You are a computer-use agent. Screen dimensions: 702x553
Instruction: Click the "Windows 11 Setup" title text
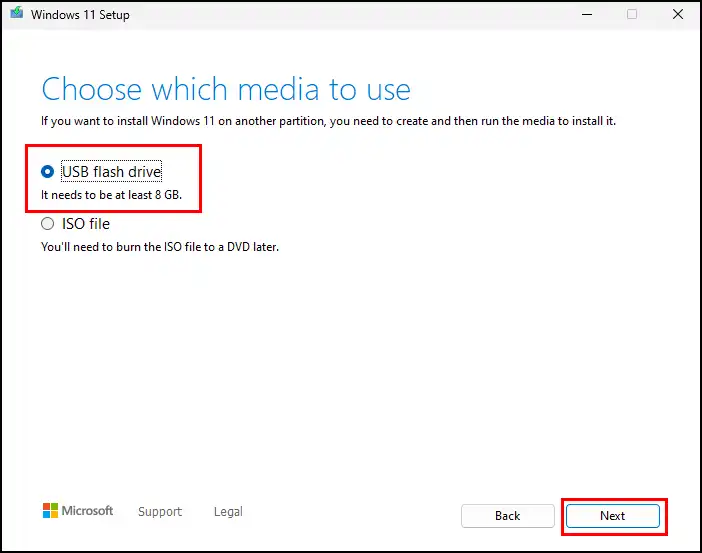80,15
